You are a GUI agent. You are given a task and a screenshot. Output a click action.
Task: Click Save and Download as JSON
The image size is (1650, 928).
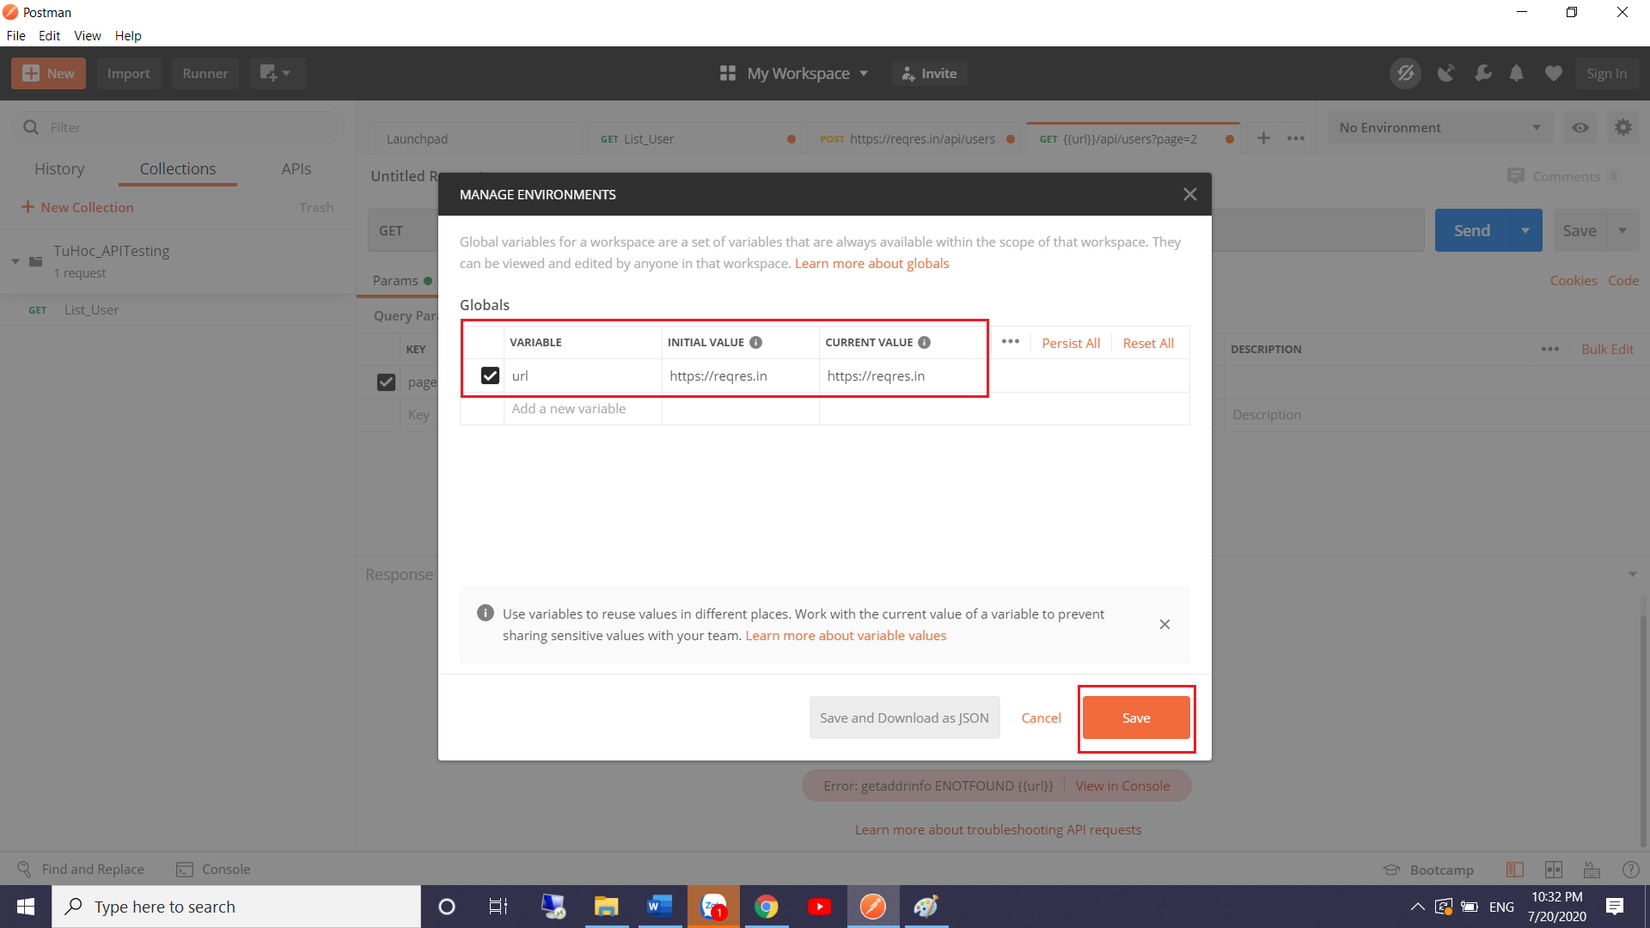click(904, 718)
